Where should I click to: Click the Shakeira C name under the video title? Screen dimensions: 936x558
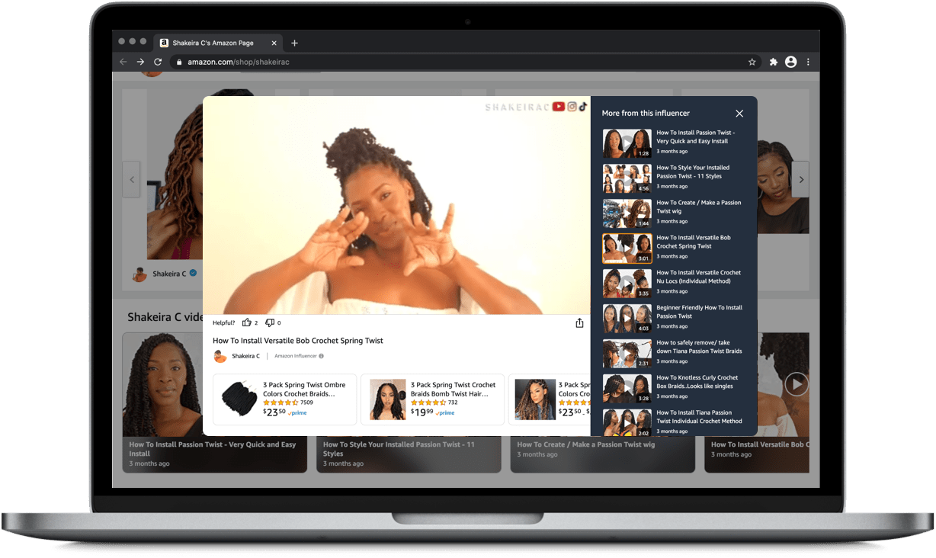click(x=245, y=356)
